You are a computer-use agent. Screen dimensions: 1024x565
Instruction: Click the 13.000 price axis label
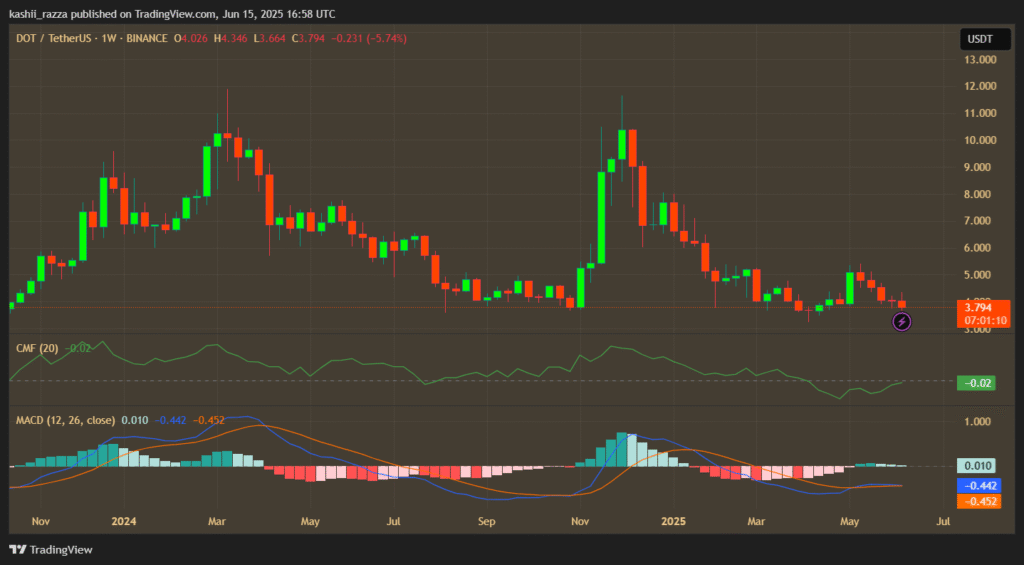pos(980,59)
